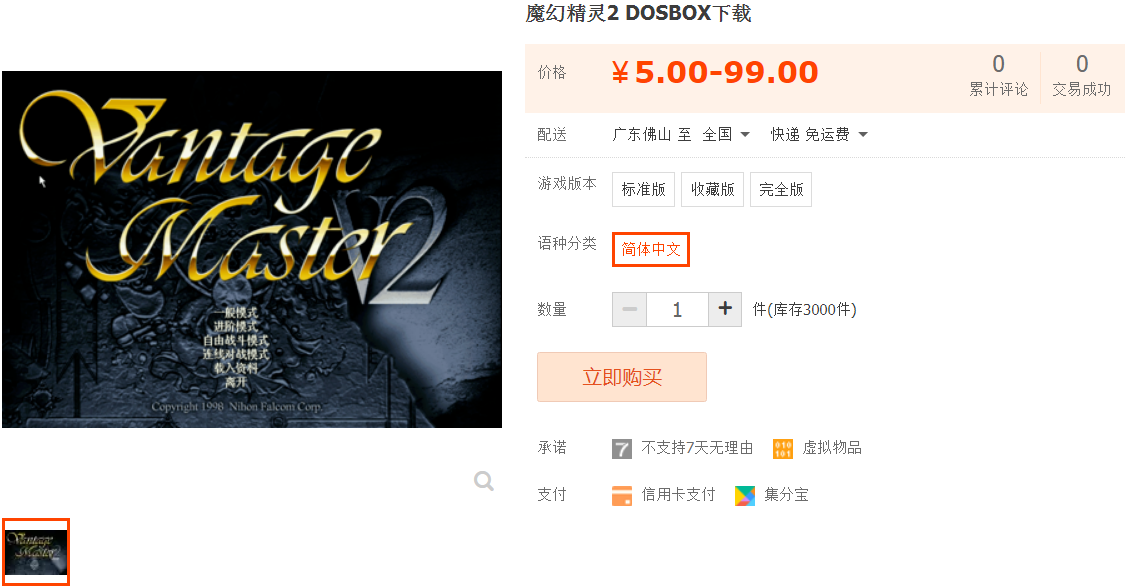Open the 累计评论 reviews count

coord(998,76)
